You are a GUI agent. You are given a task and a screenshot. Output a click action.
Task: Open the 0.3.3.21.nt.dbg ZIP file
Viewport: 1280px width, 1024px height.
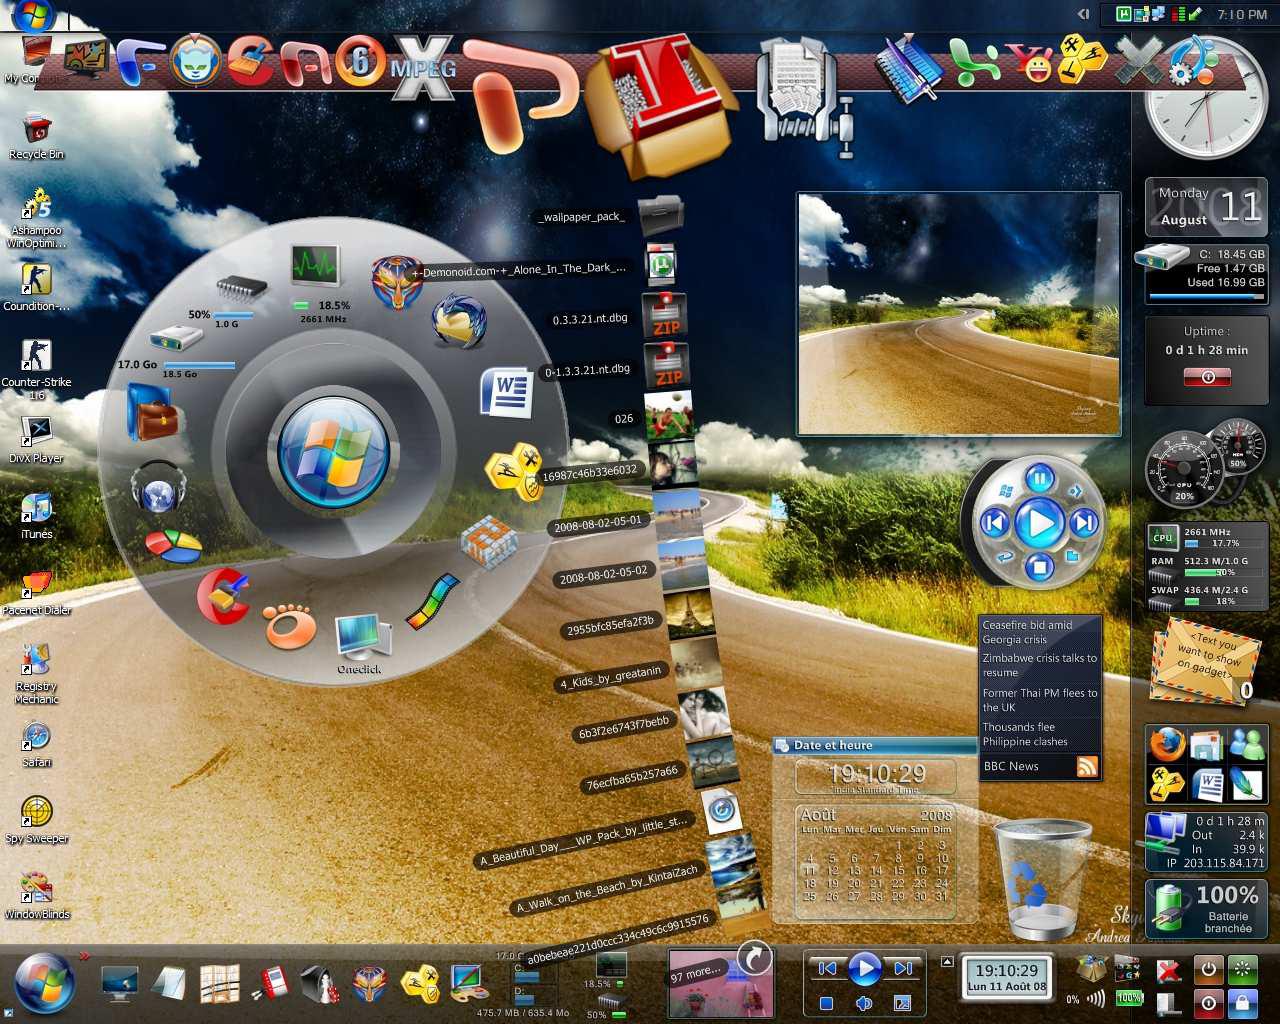tap(665, 316)
